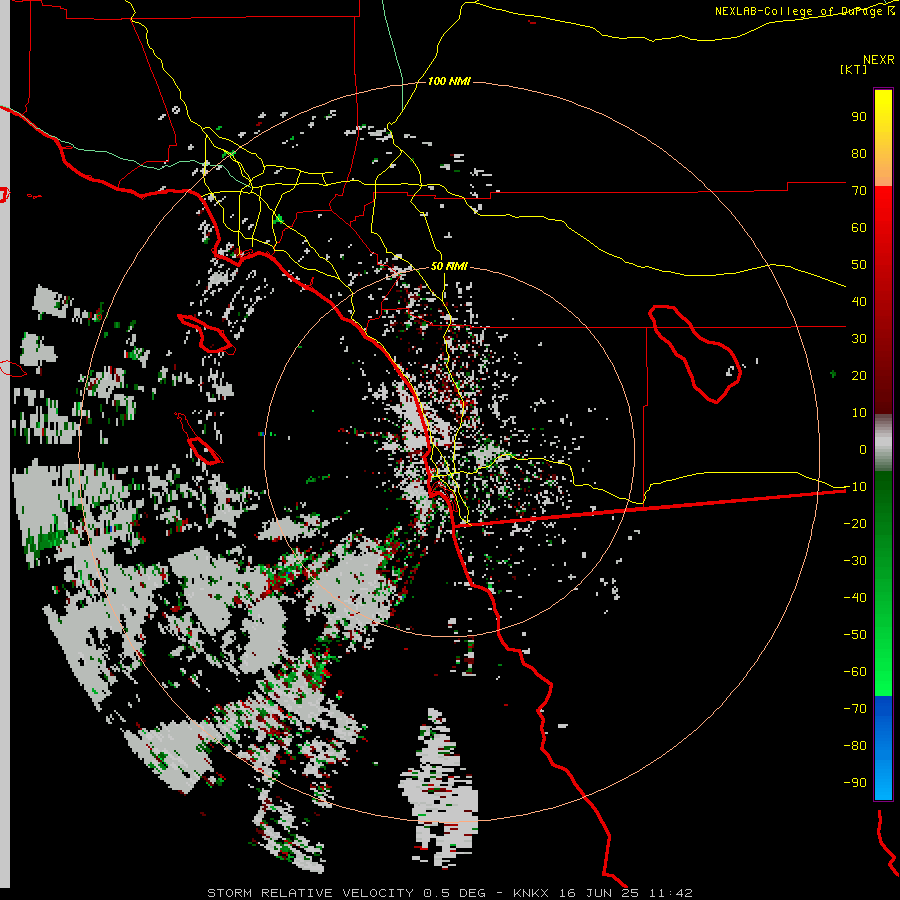Click the -40 value on the velocity scale
This screenshot has width=900, height=900.
coord(855,598)
